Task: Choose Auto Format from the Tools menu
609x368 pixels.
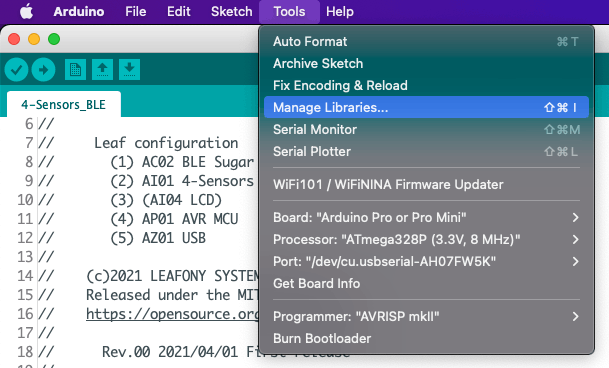Action: click(426, 42)
